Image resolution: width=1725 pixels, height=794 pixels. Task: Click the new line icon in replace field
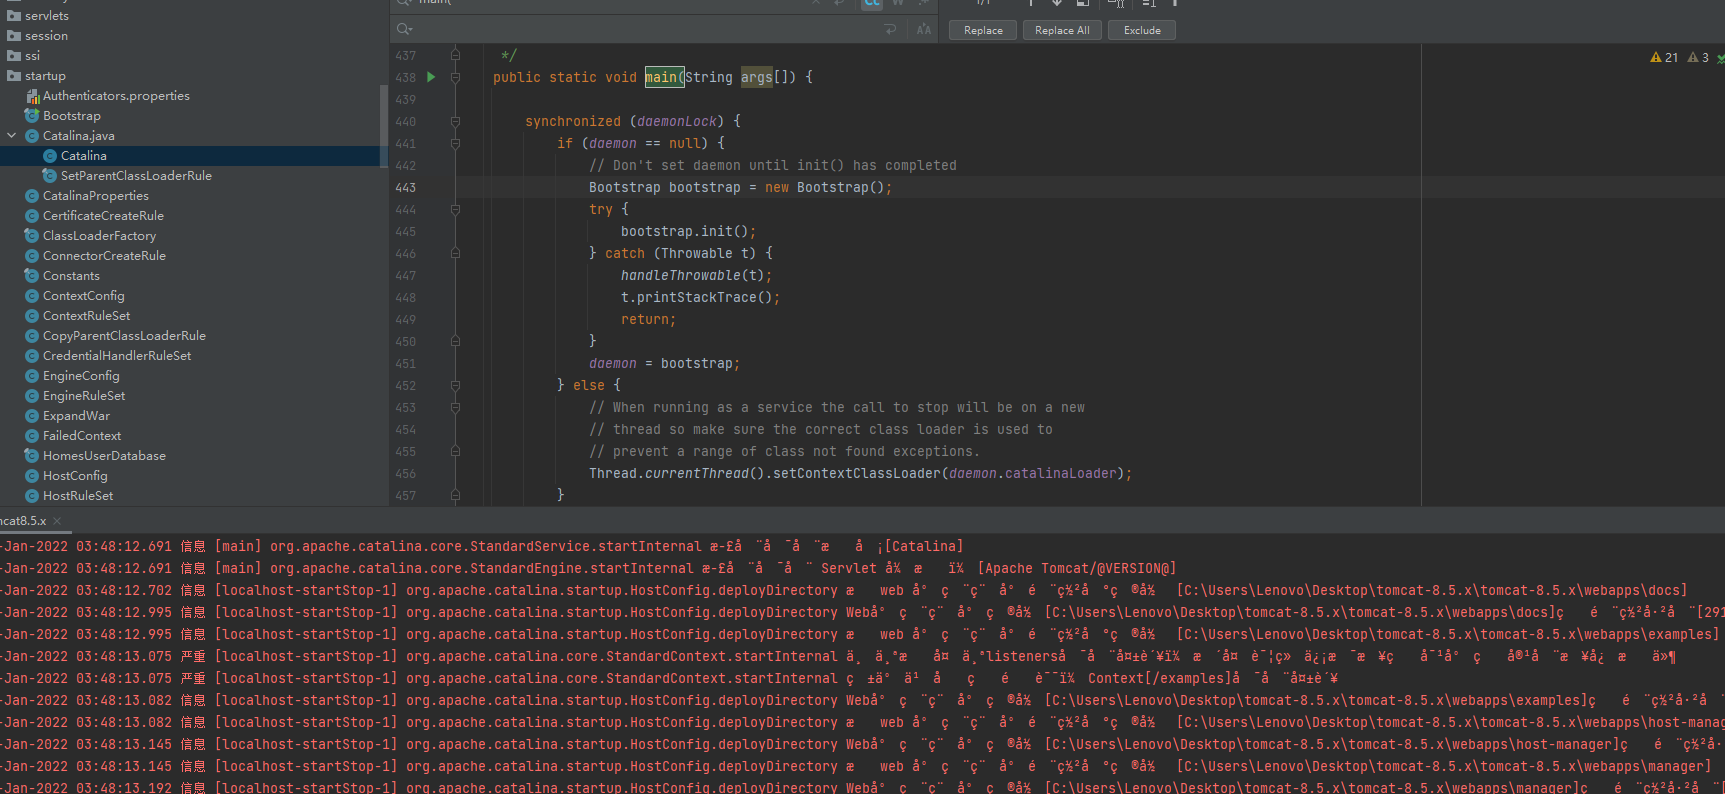pos(890,30)
